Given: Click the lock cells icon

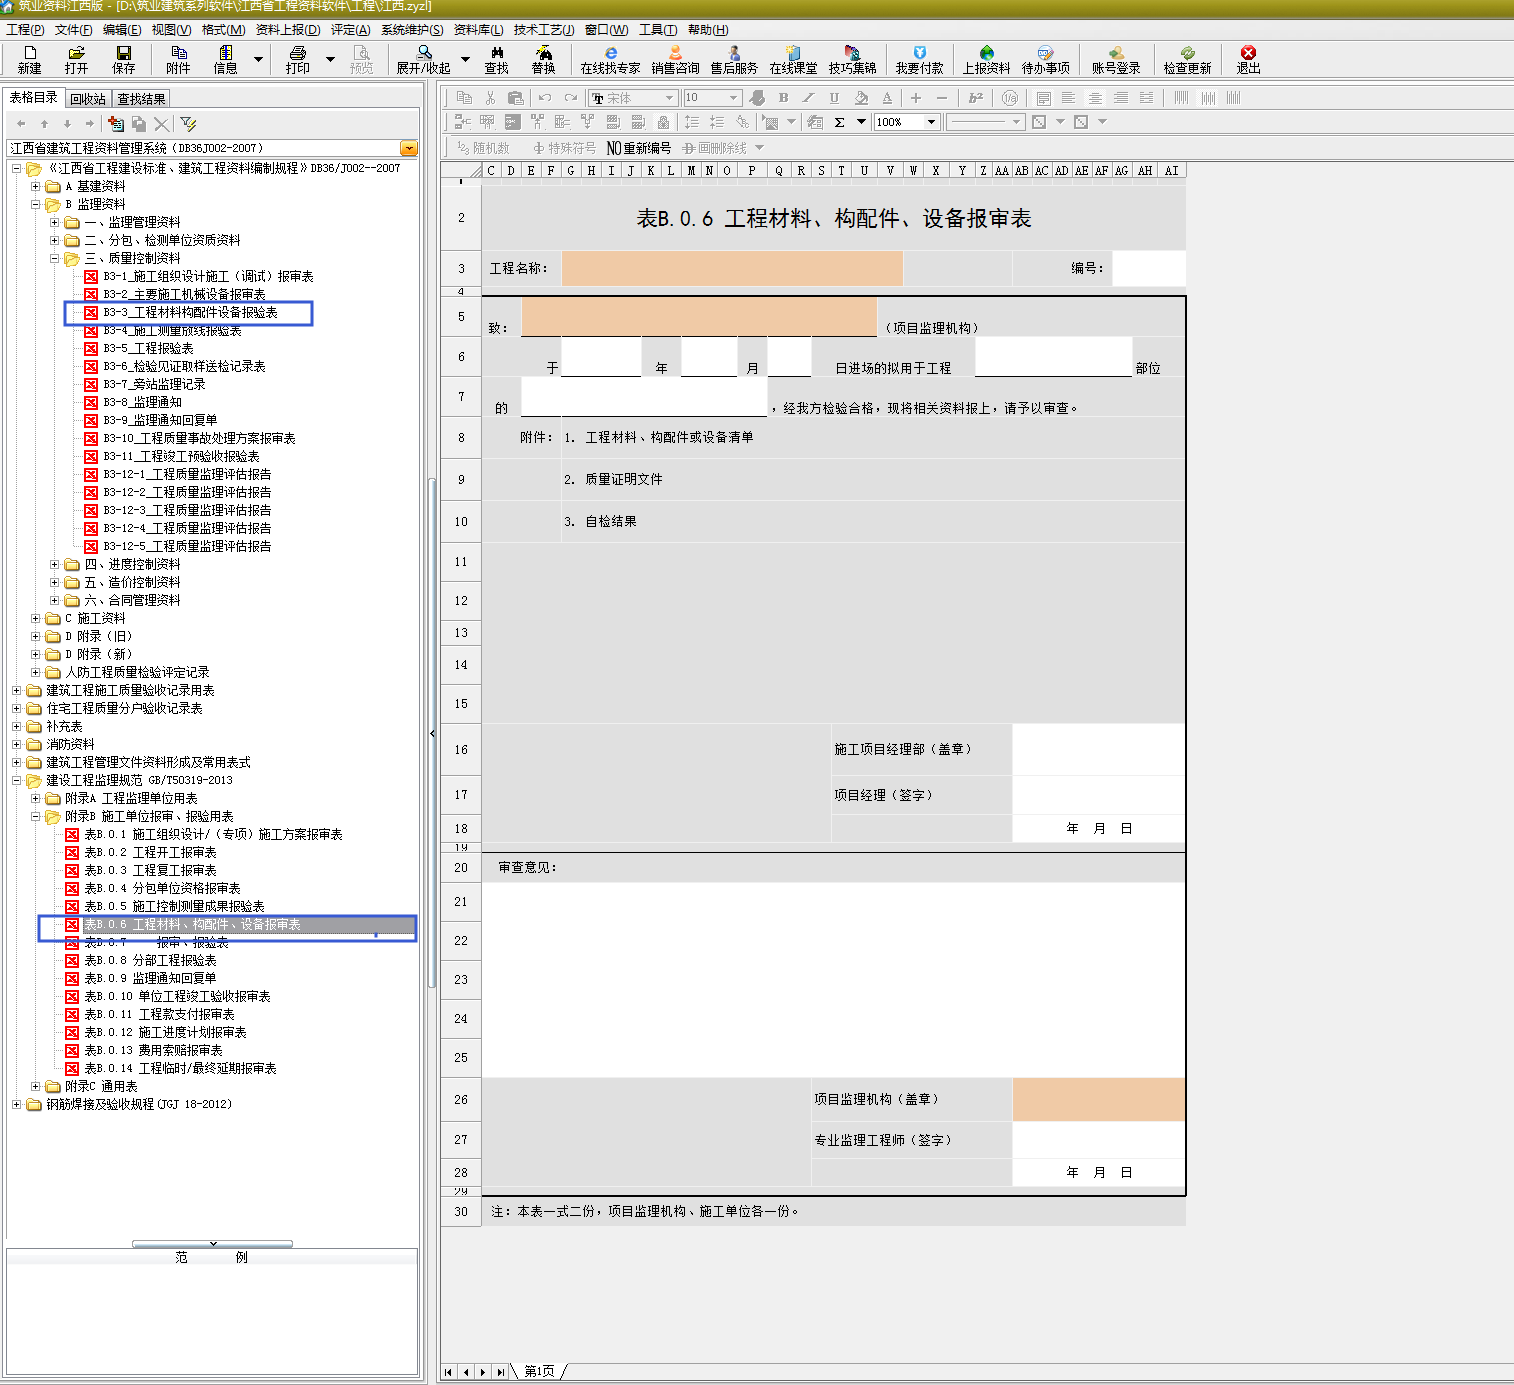Looking at the screenshot, I should click(x=663, y=122).
